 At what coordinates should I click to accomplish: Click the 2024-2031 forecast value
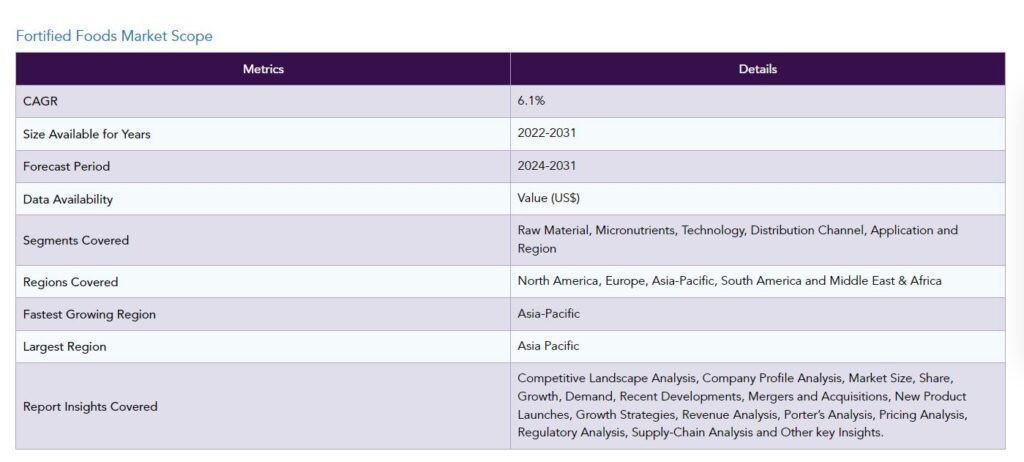[x=546, y=166]
